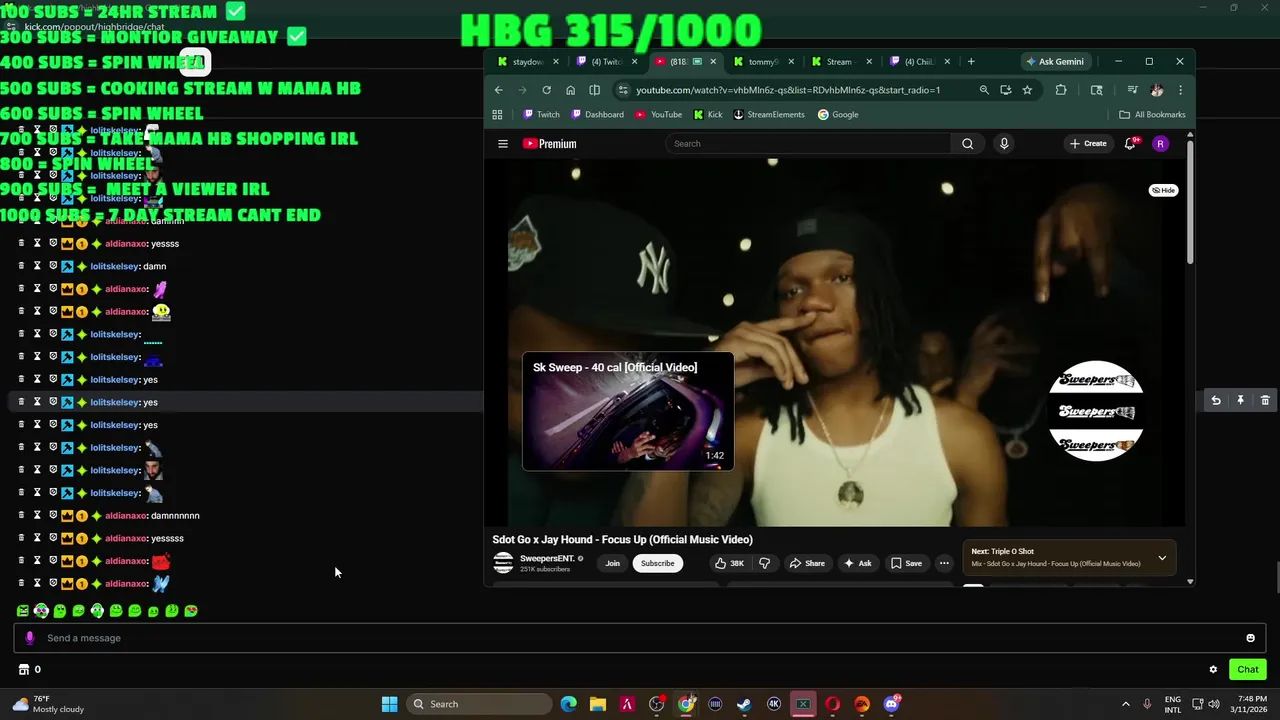Reply to the highlighted lolitskelsey yes message
Viewport: 1280px width, 720px height.
coord(1216,401)
